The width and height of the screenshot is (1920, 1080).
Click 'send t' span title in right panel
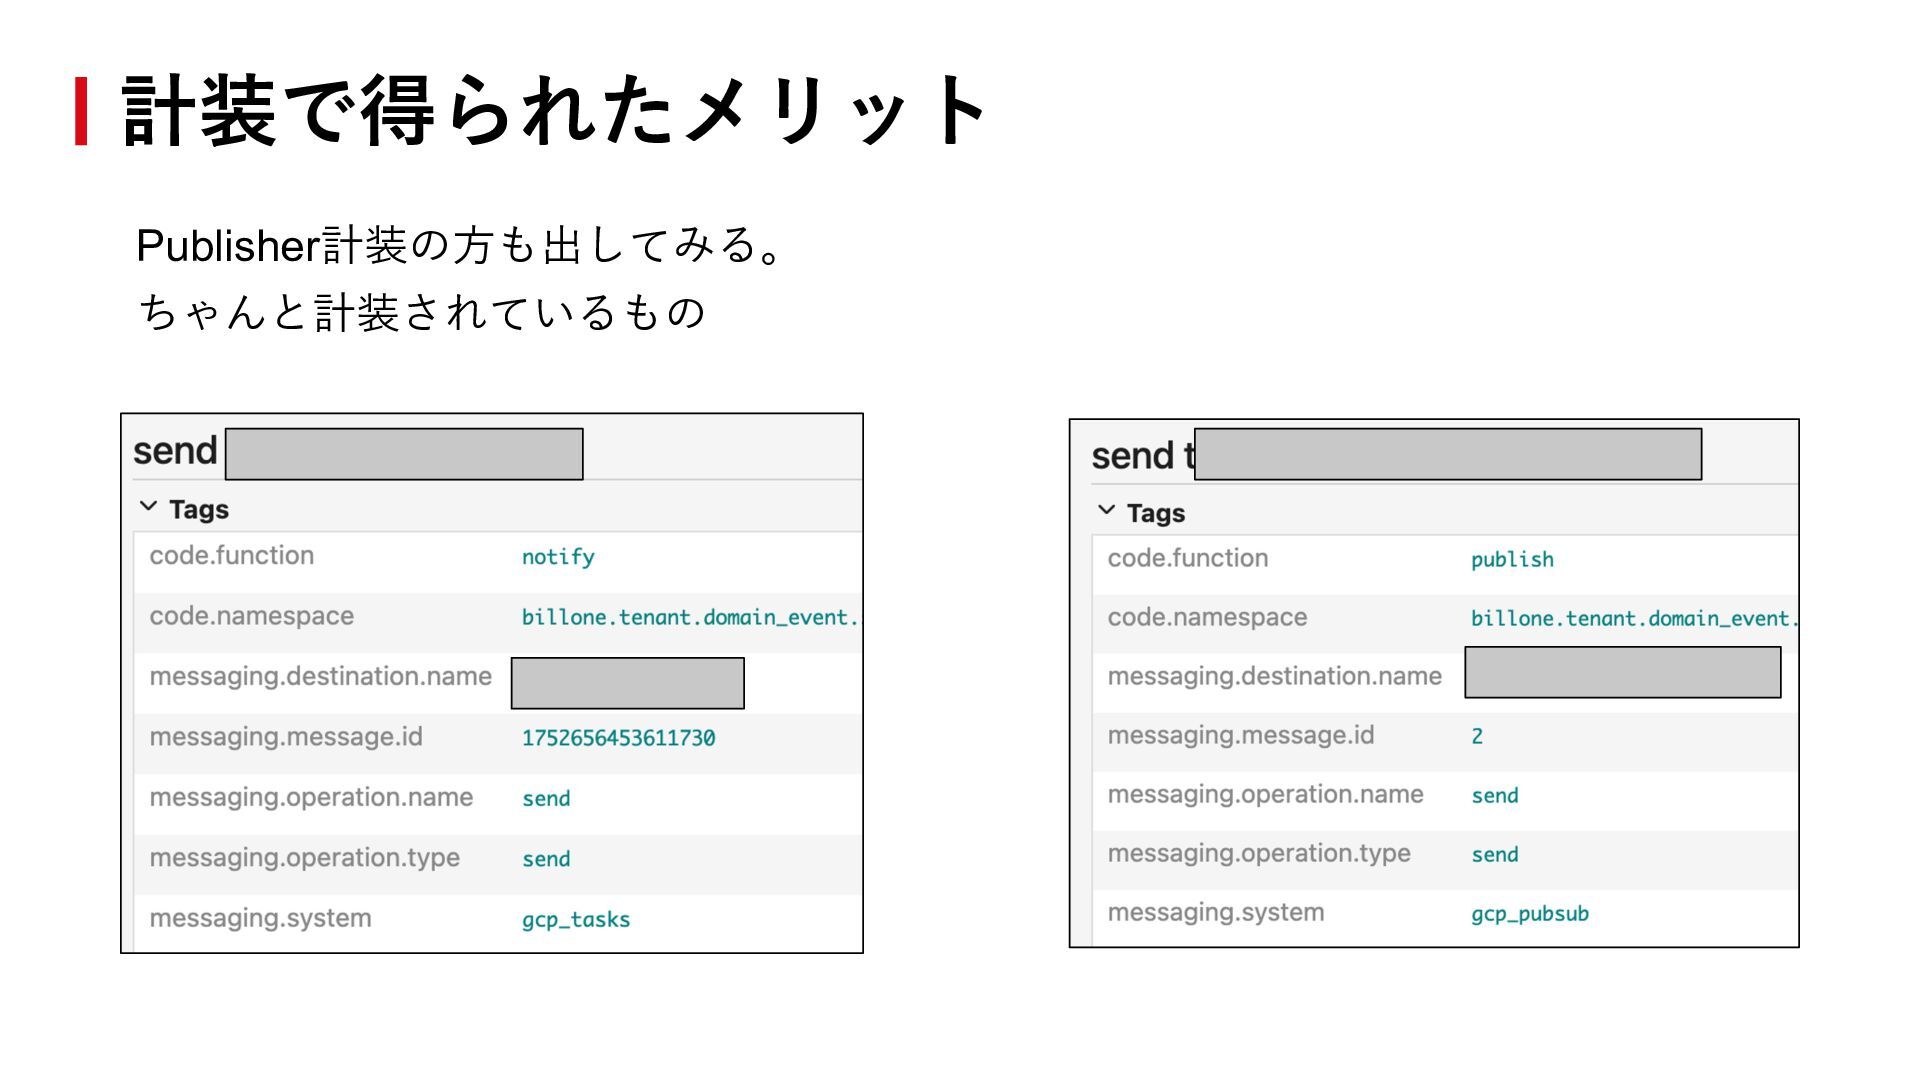pos(1143,456)
